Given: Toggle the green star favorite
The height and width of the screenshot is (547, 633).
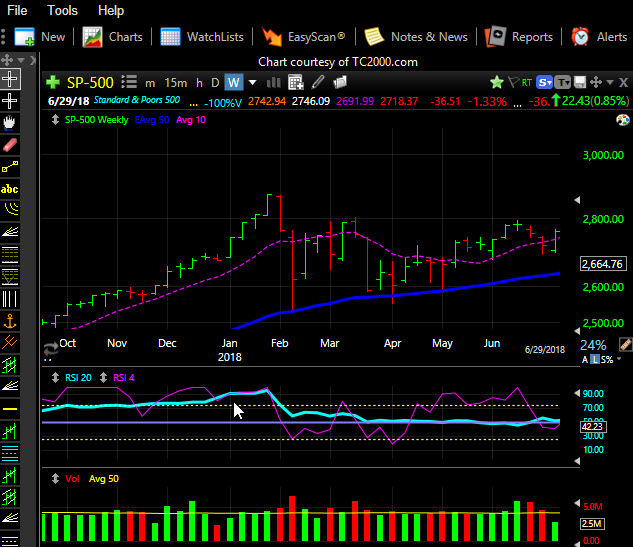Looking at the screenshot, I should pyautogui.click(x=497, y=82).
